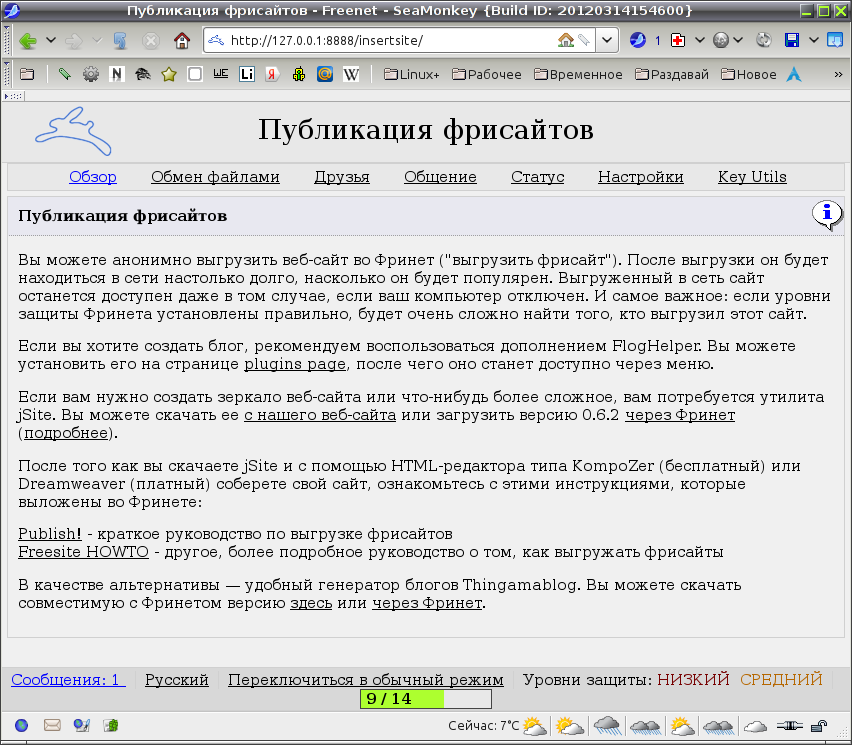Open the Linux+ bookmarks folder
This screenshot has height=745, width=852.
point(412,74)
